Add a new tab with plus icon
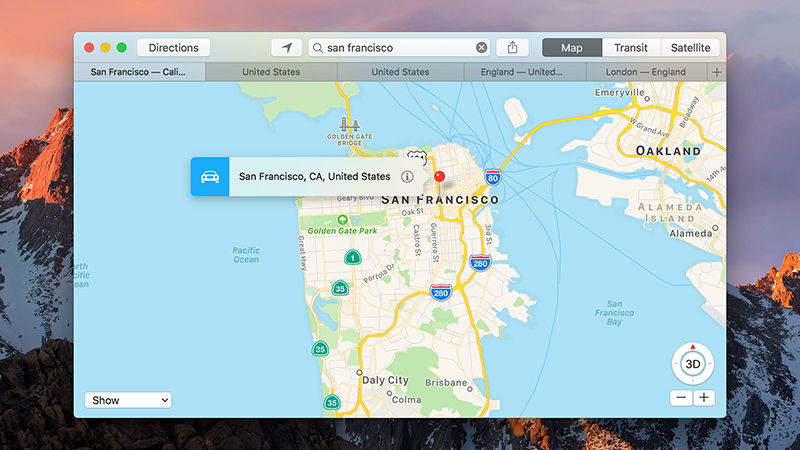The width and height of the screenshot is (800, 450). (x=717, y=72)
